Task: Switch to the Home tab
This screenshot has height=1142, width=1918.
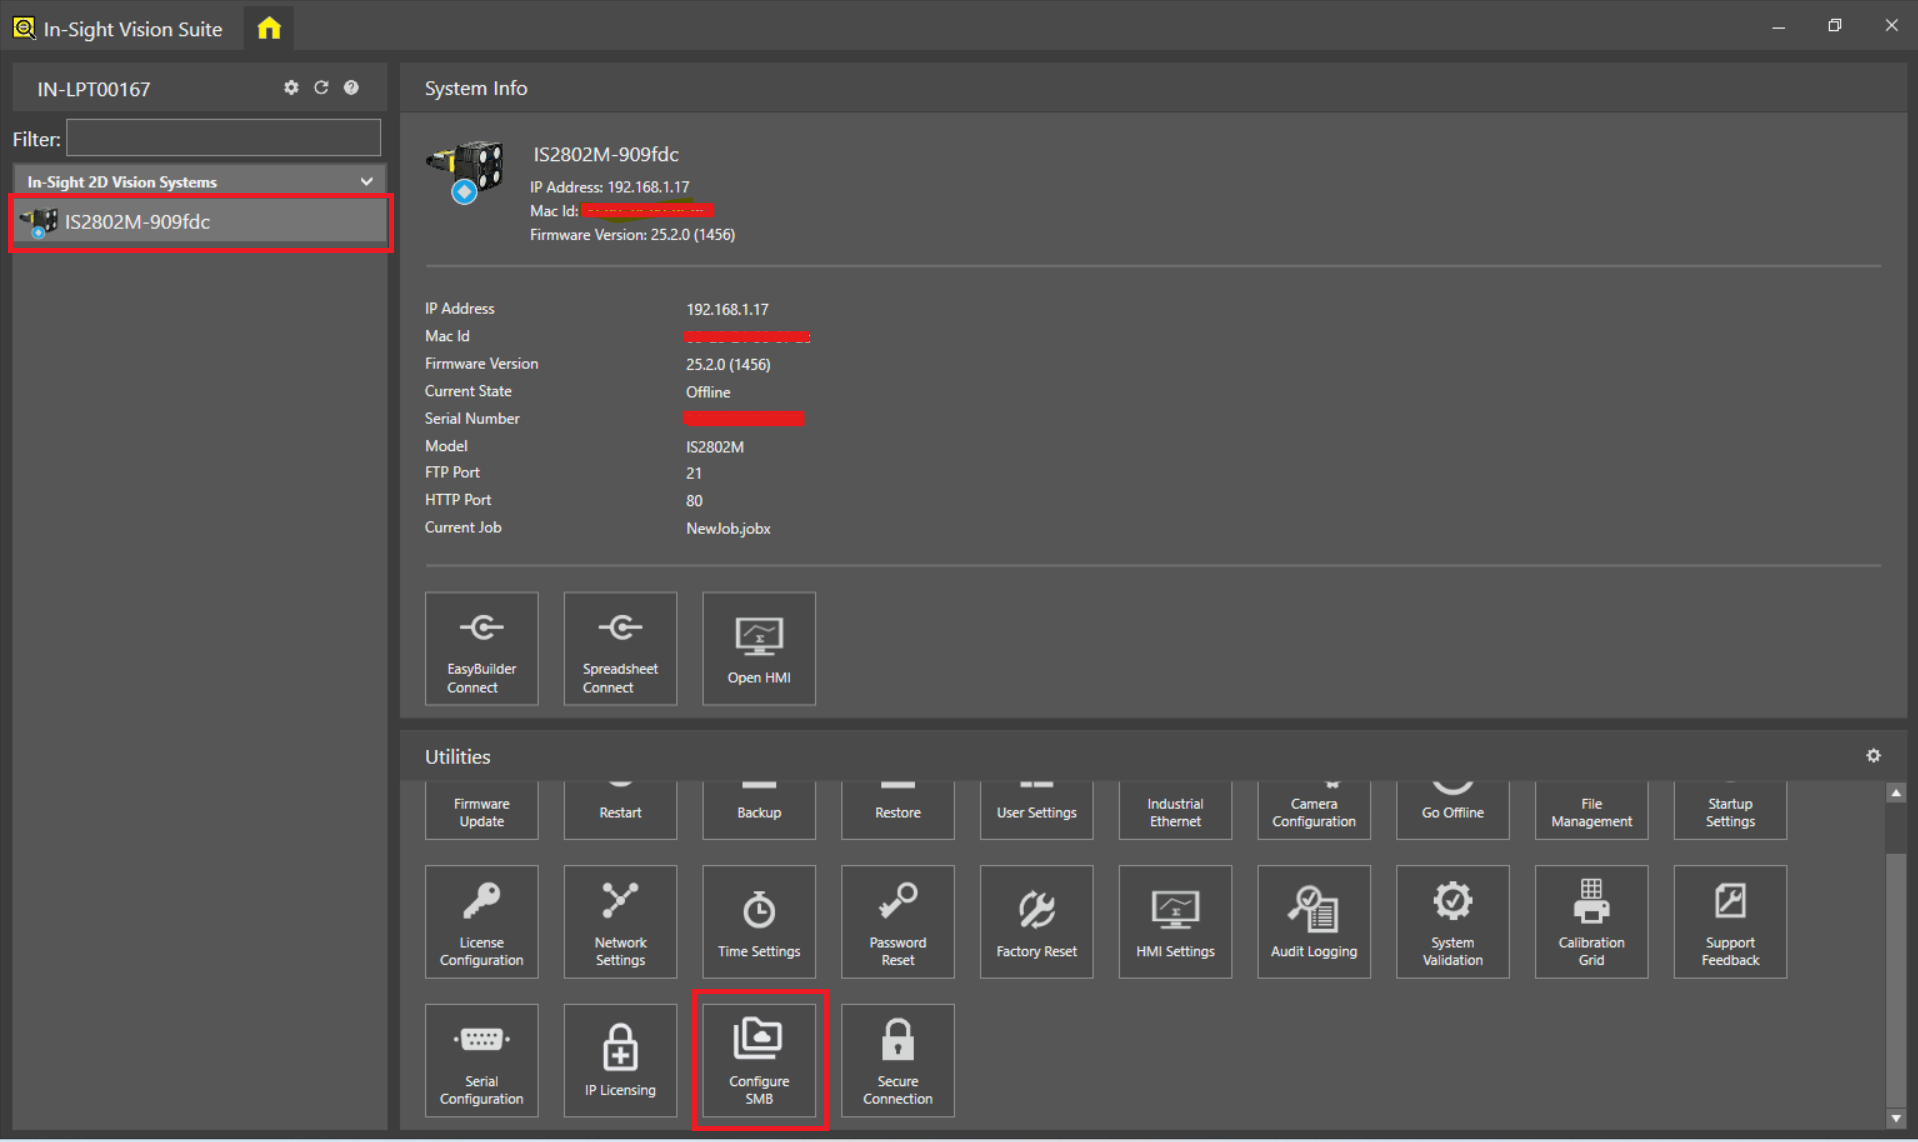Action: coord(268,27)
